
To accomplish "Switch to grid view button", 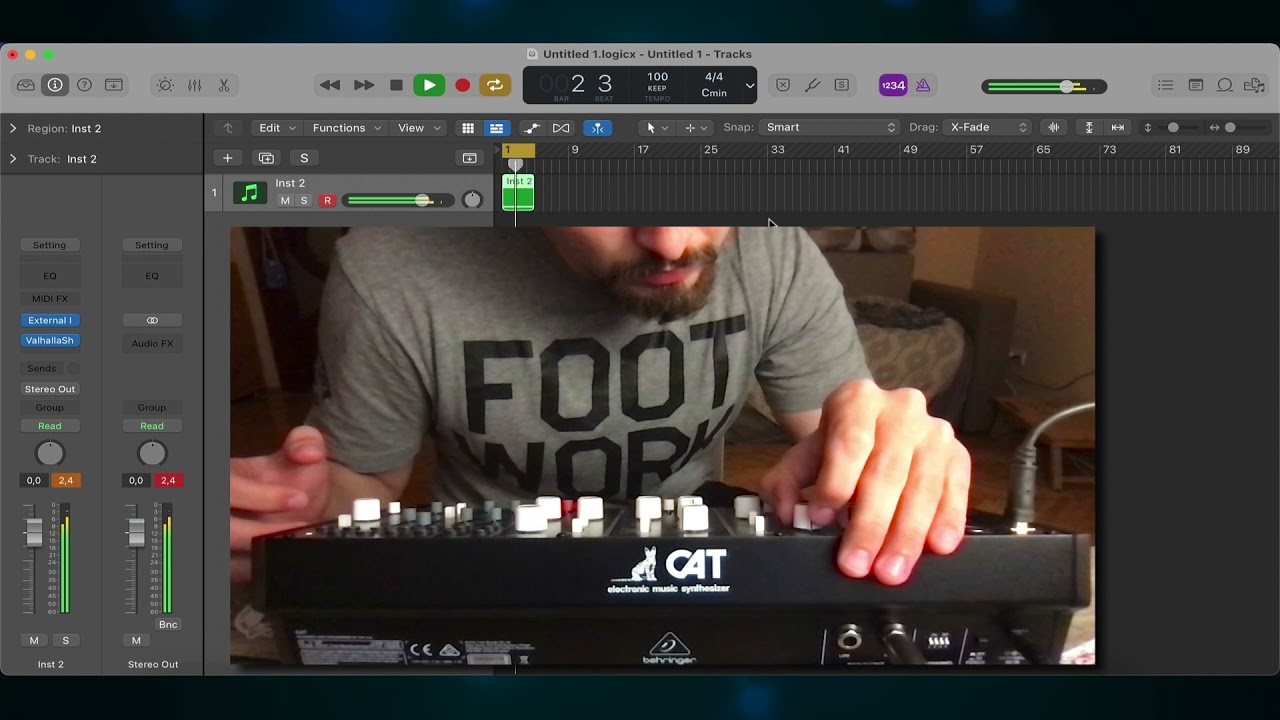I will [x=467, y=128].
